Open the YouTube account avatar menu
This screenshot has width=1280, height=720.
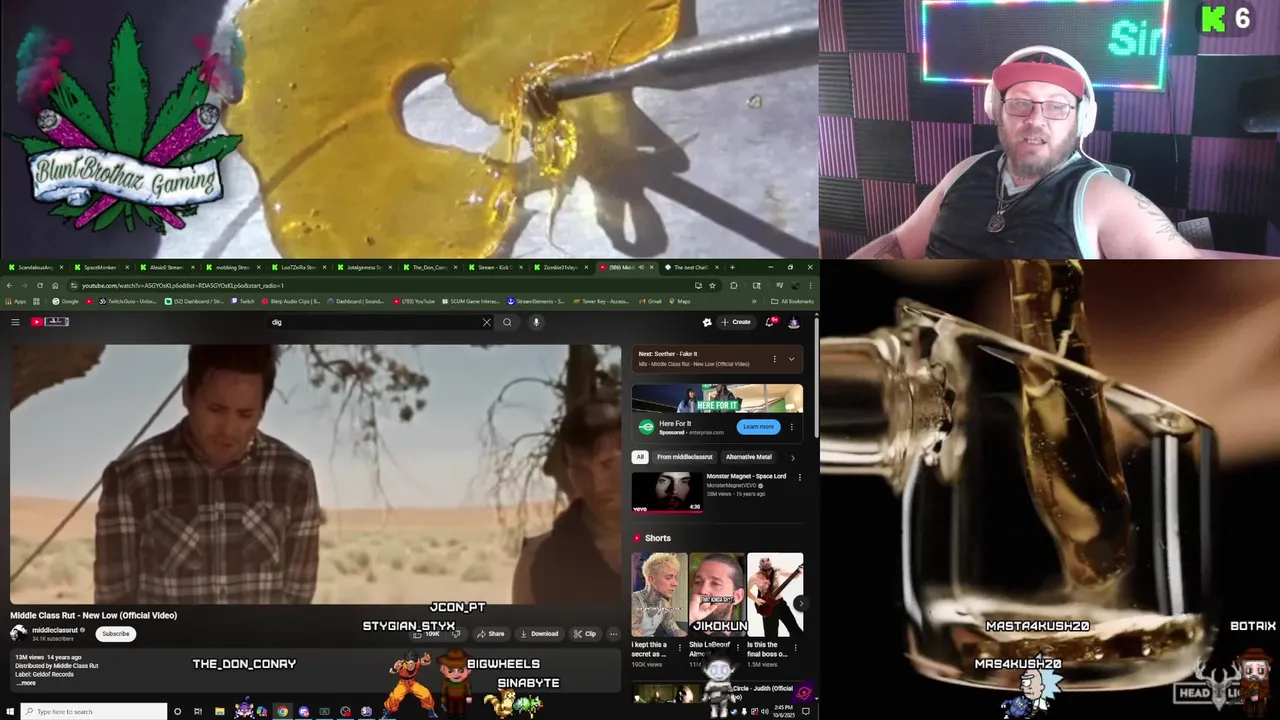(794, 322)
